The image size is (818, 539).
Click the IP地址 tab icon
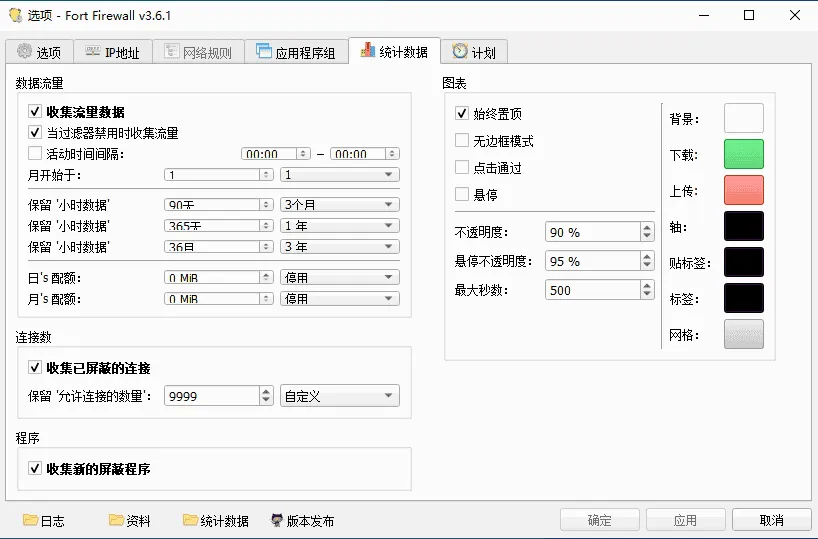[91, 53]
